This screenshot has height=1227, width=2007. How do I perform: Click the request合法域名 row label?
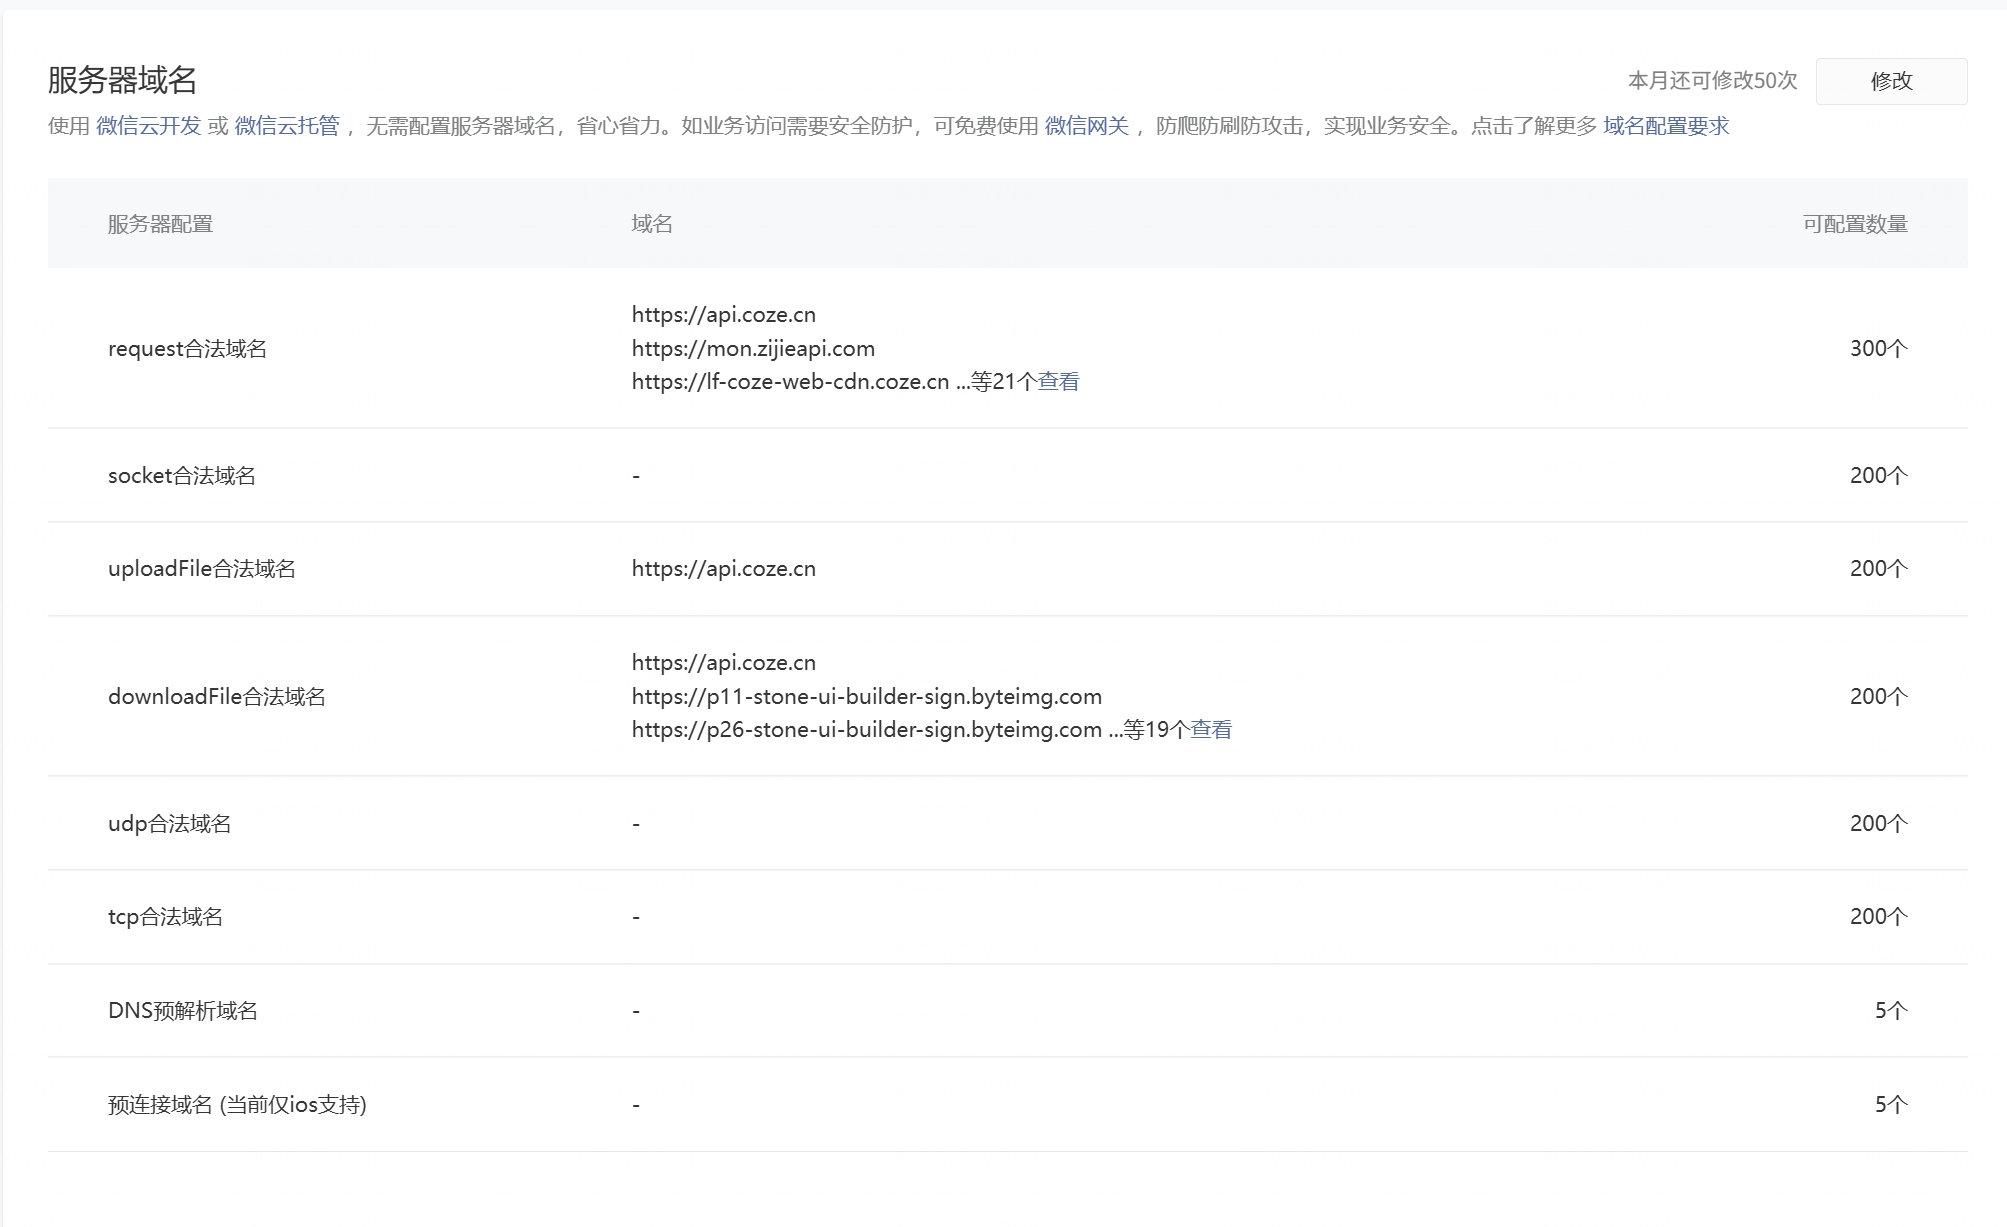point(187,349)
